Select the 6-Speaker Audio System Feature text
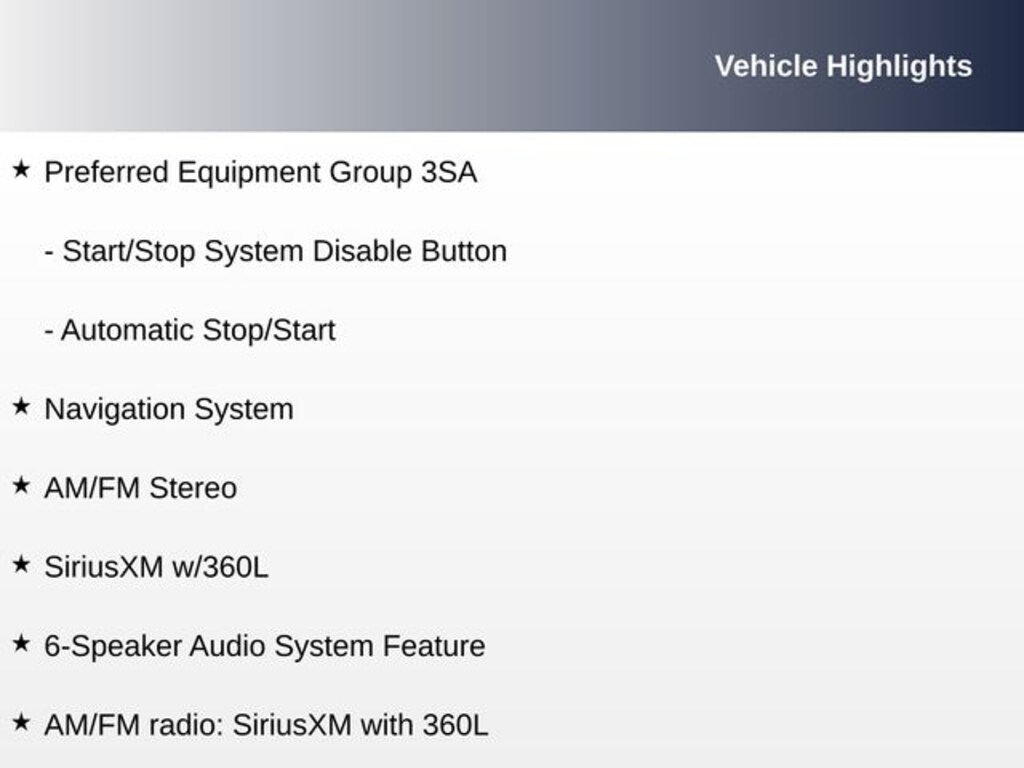Viewport: 1024px width, 768px height. pyautogui.click(x=264, y=646)
